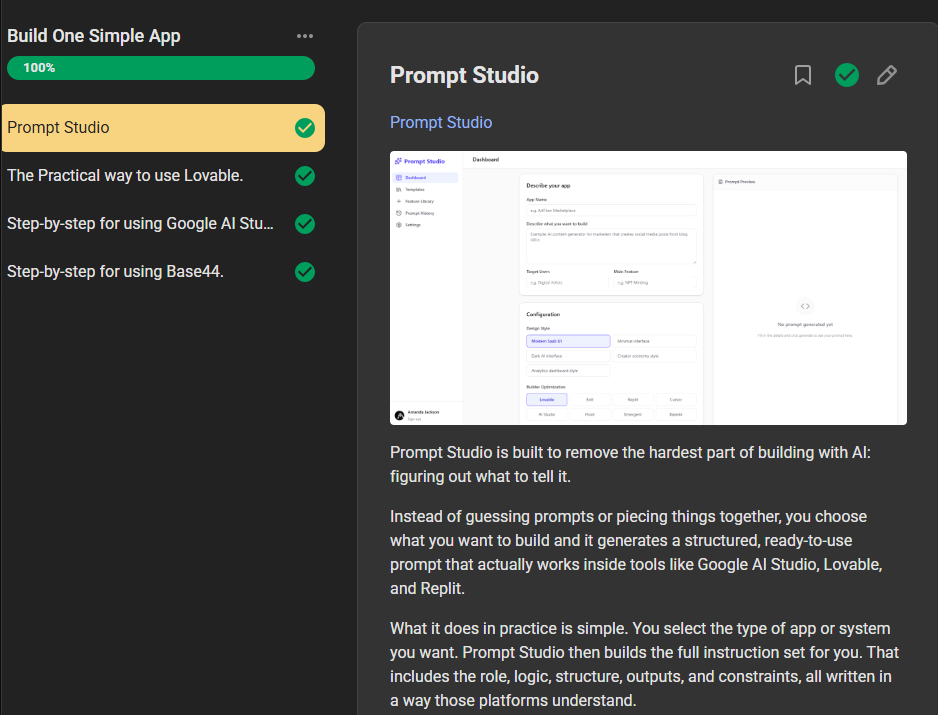Viewport: 938px width, 715px height.
Task: Toggle the green completion check in lesson header
Action: point(846,75)
